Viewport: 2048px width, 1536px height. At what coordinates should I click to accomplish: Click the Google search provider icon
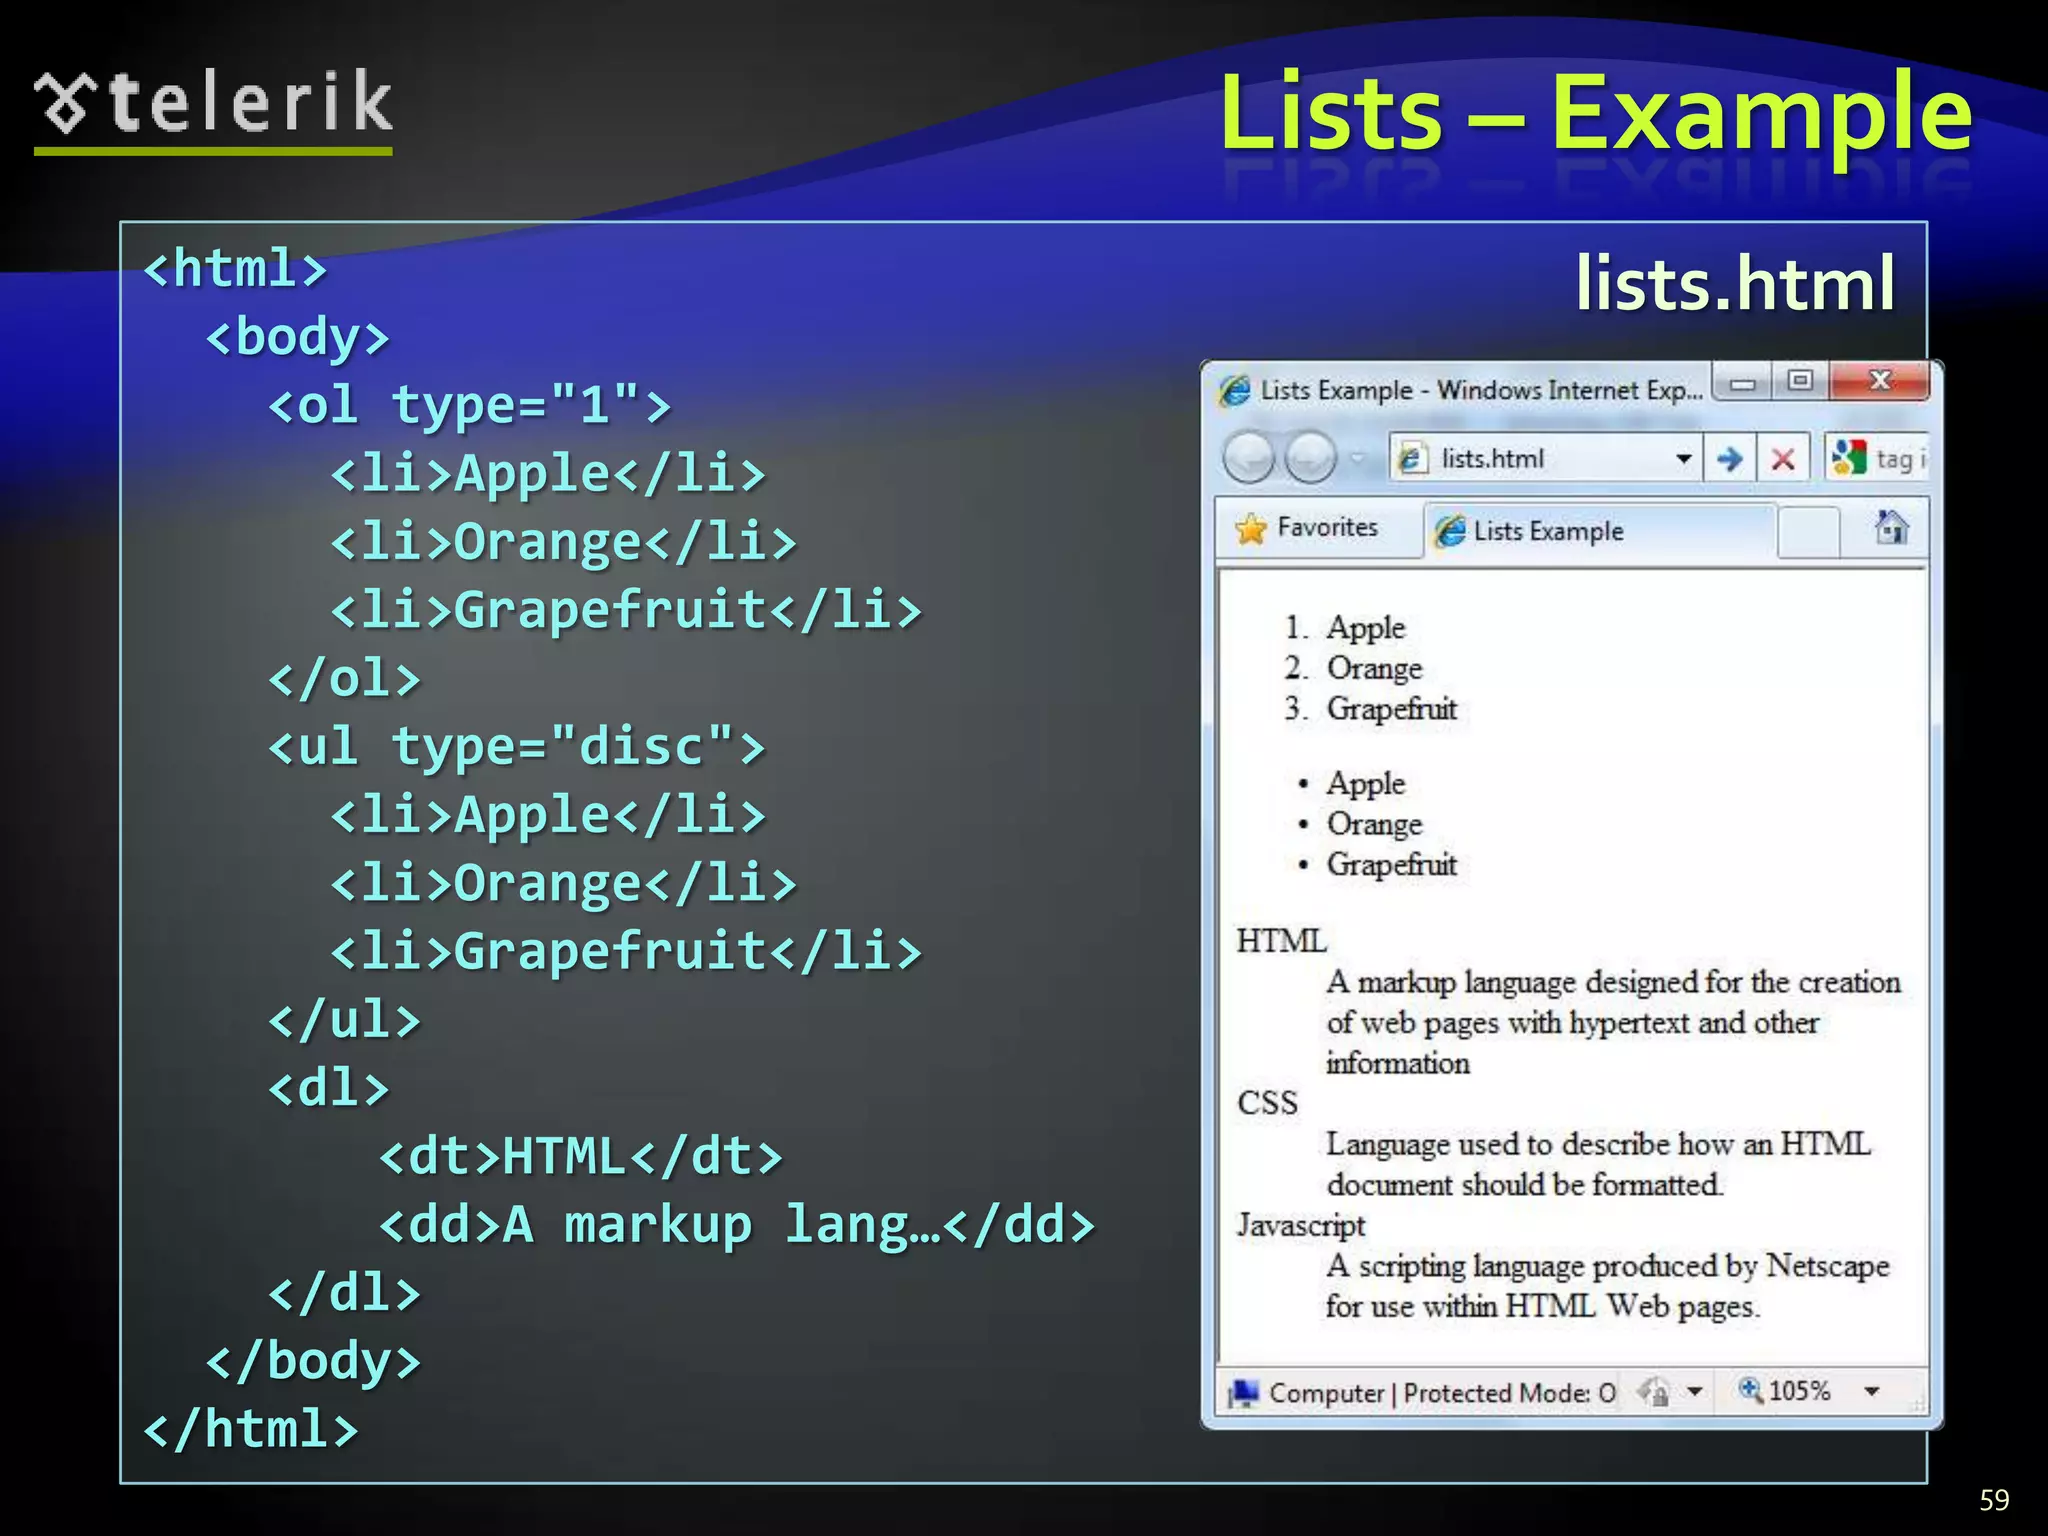click(1849, 458)
